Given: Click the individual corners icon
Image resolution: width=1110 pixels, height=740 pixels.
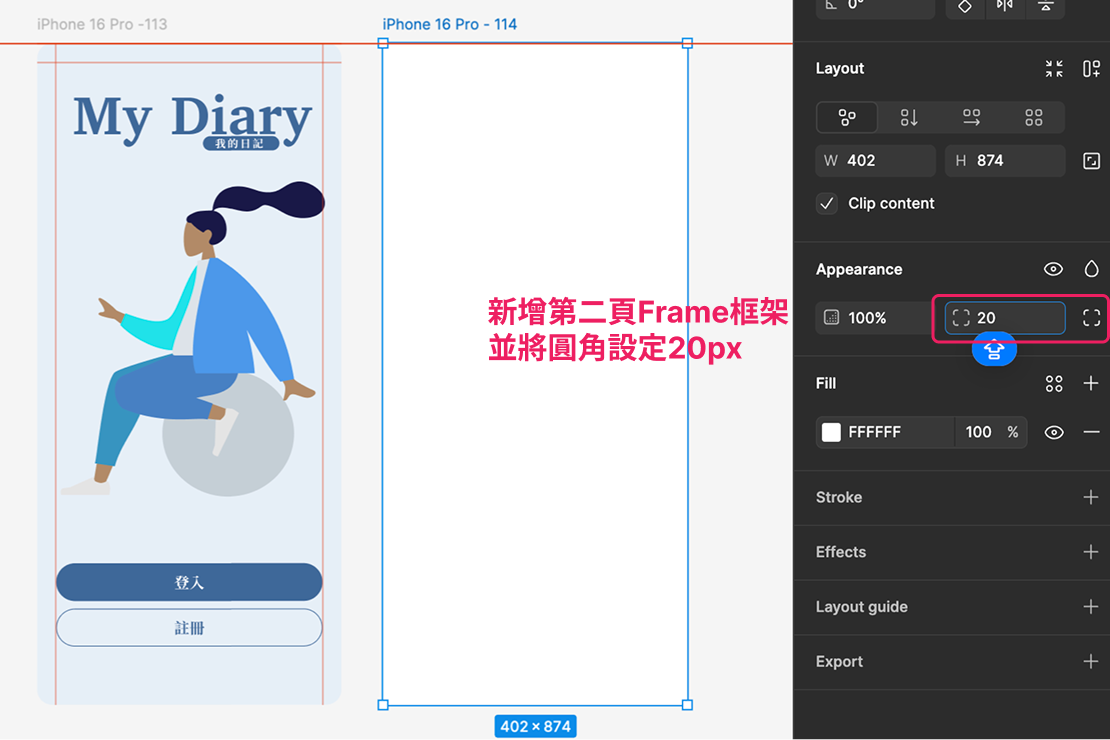Looking at the screenshot, I should 1091,318.
